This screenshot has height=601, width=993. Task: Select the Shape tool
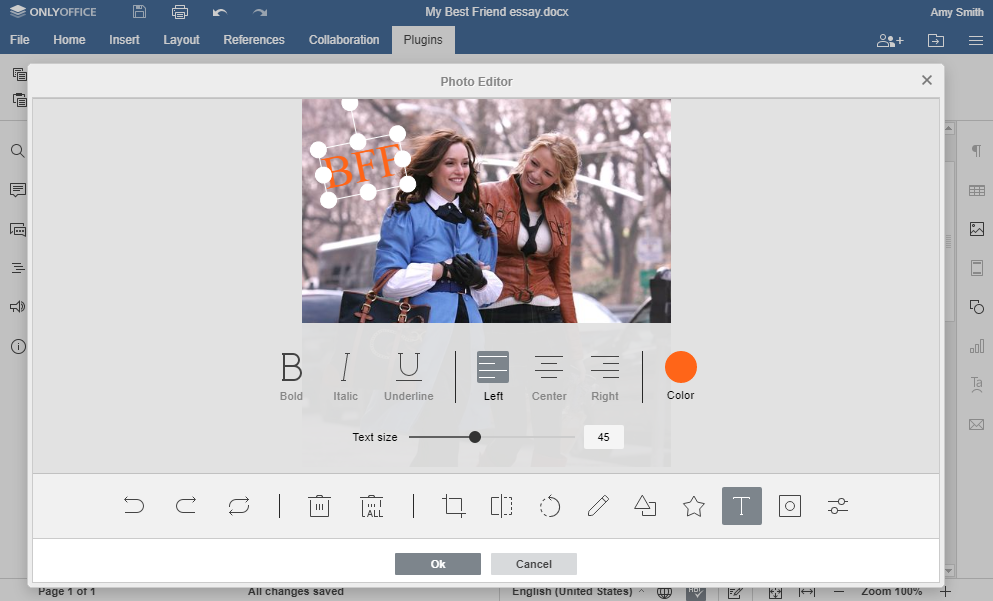click(645, 505)
